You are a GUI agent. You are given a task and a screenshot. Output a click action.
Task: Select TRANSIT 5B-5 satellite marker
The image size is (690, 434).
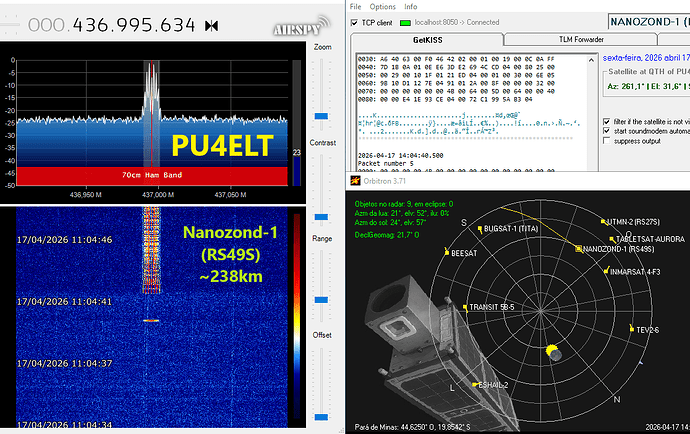[x=465, y=307]
